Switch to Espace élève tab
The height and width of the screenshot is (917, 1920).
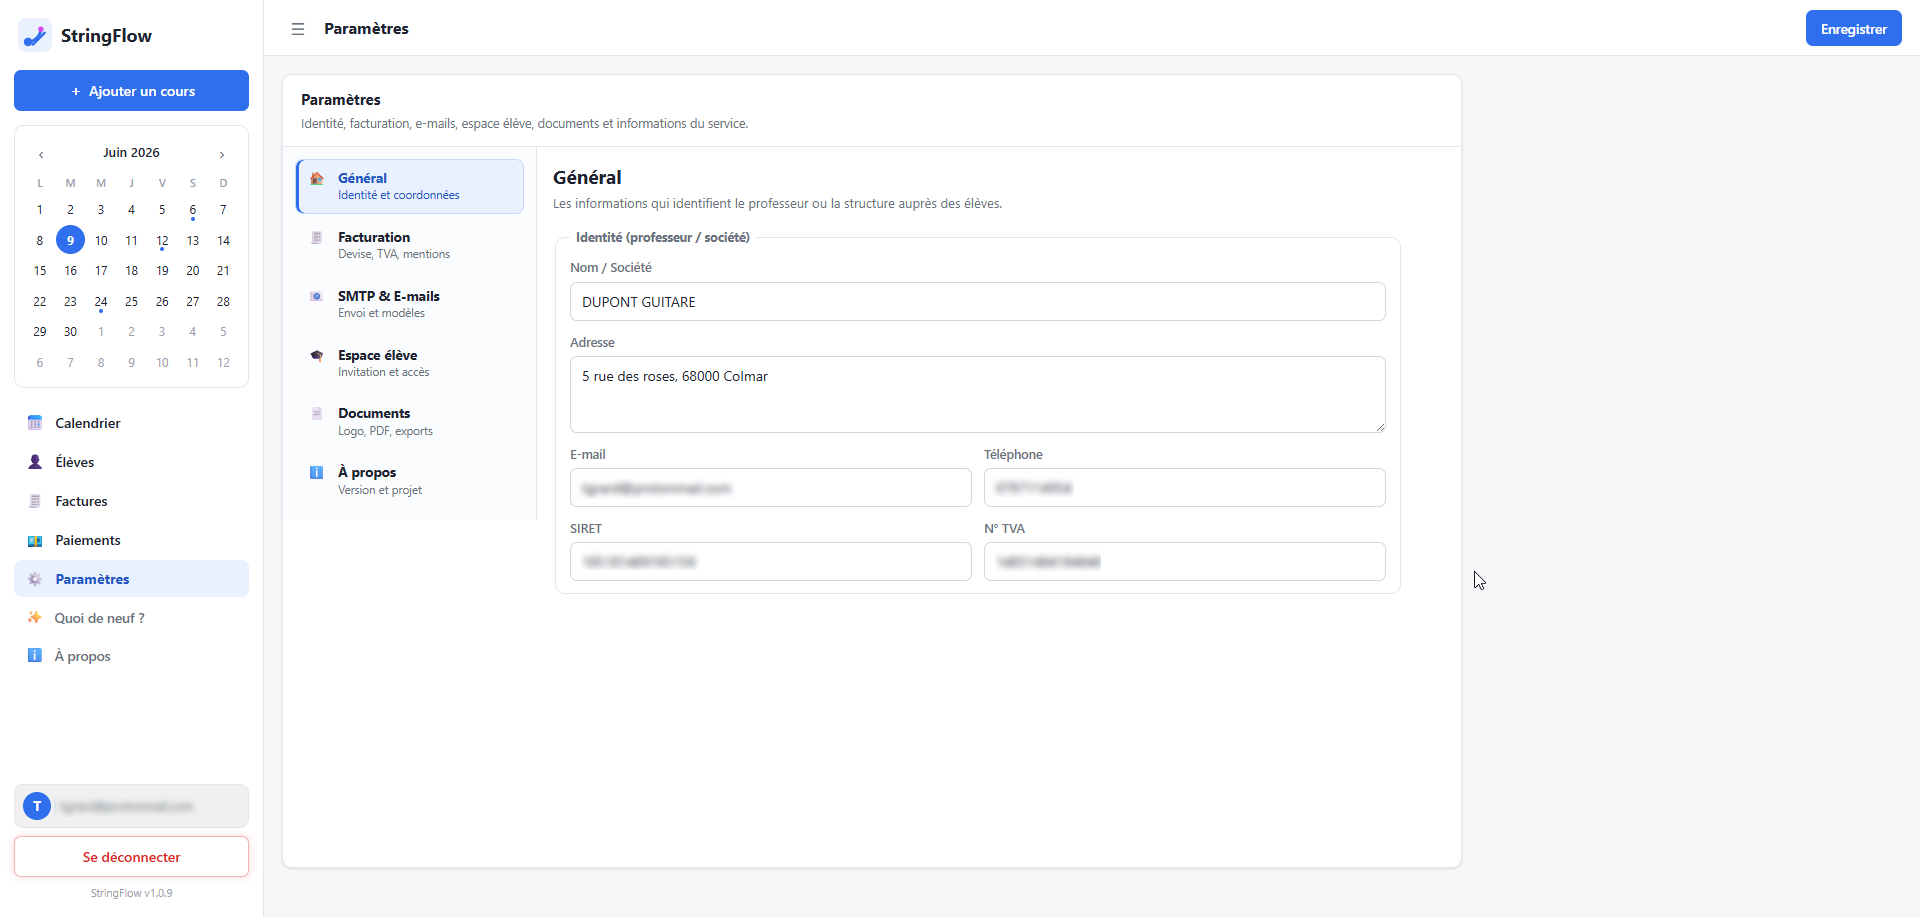tap(410, 363)
